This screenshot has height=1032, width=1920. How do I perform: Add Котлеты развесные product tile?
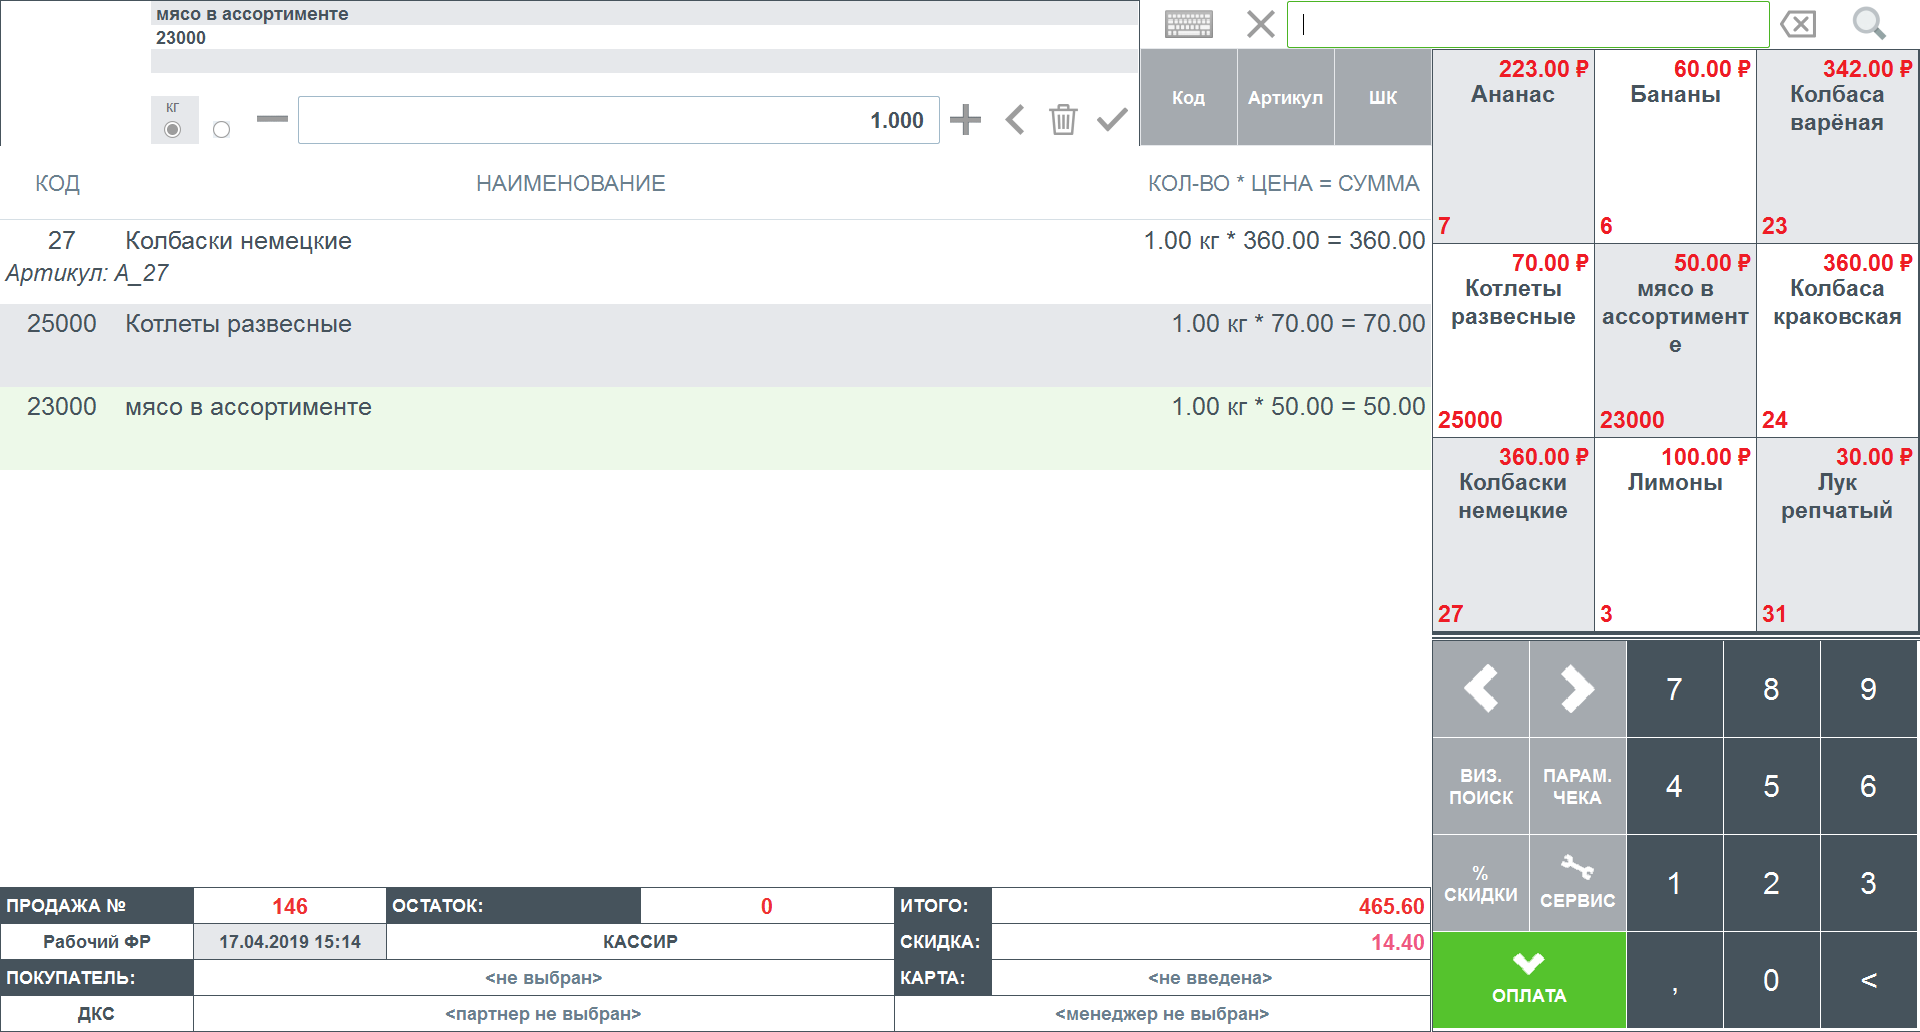[1513, 340]
